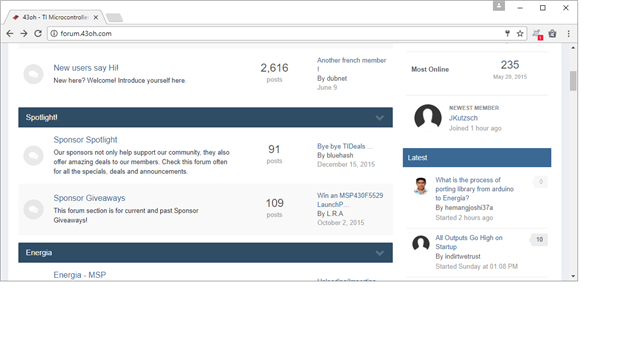Image resolution: width=619 pixels, height=362 pixels.
Task: Click the Joined 1 hour ago text
Action: pos(475,128)
